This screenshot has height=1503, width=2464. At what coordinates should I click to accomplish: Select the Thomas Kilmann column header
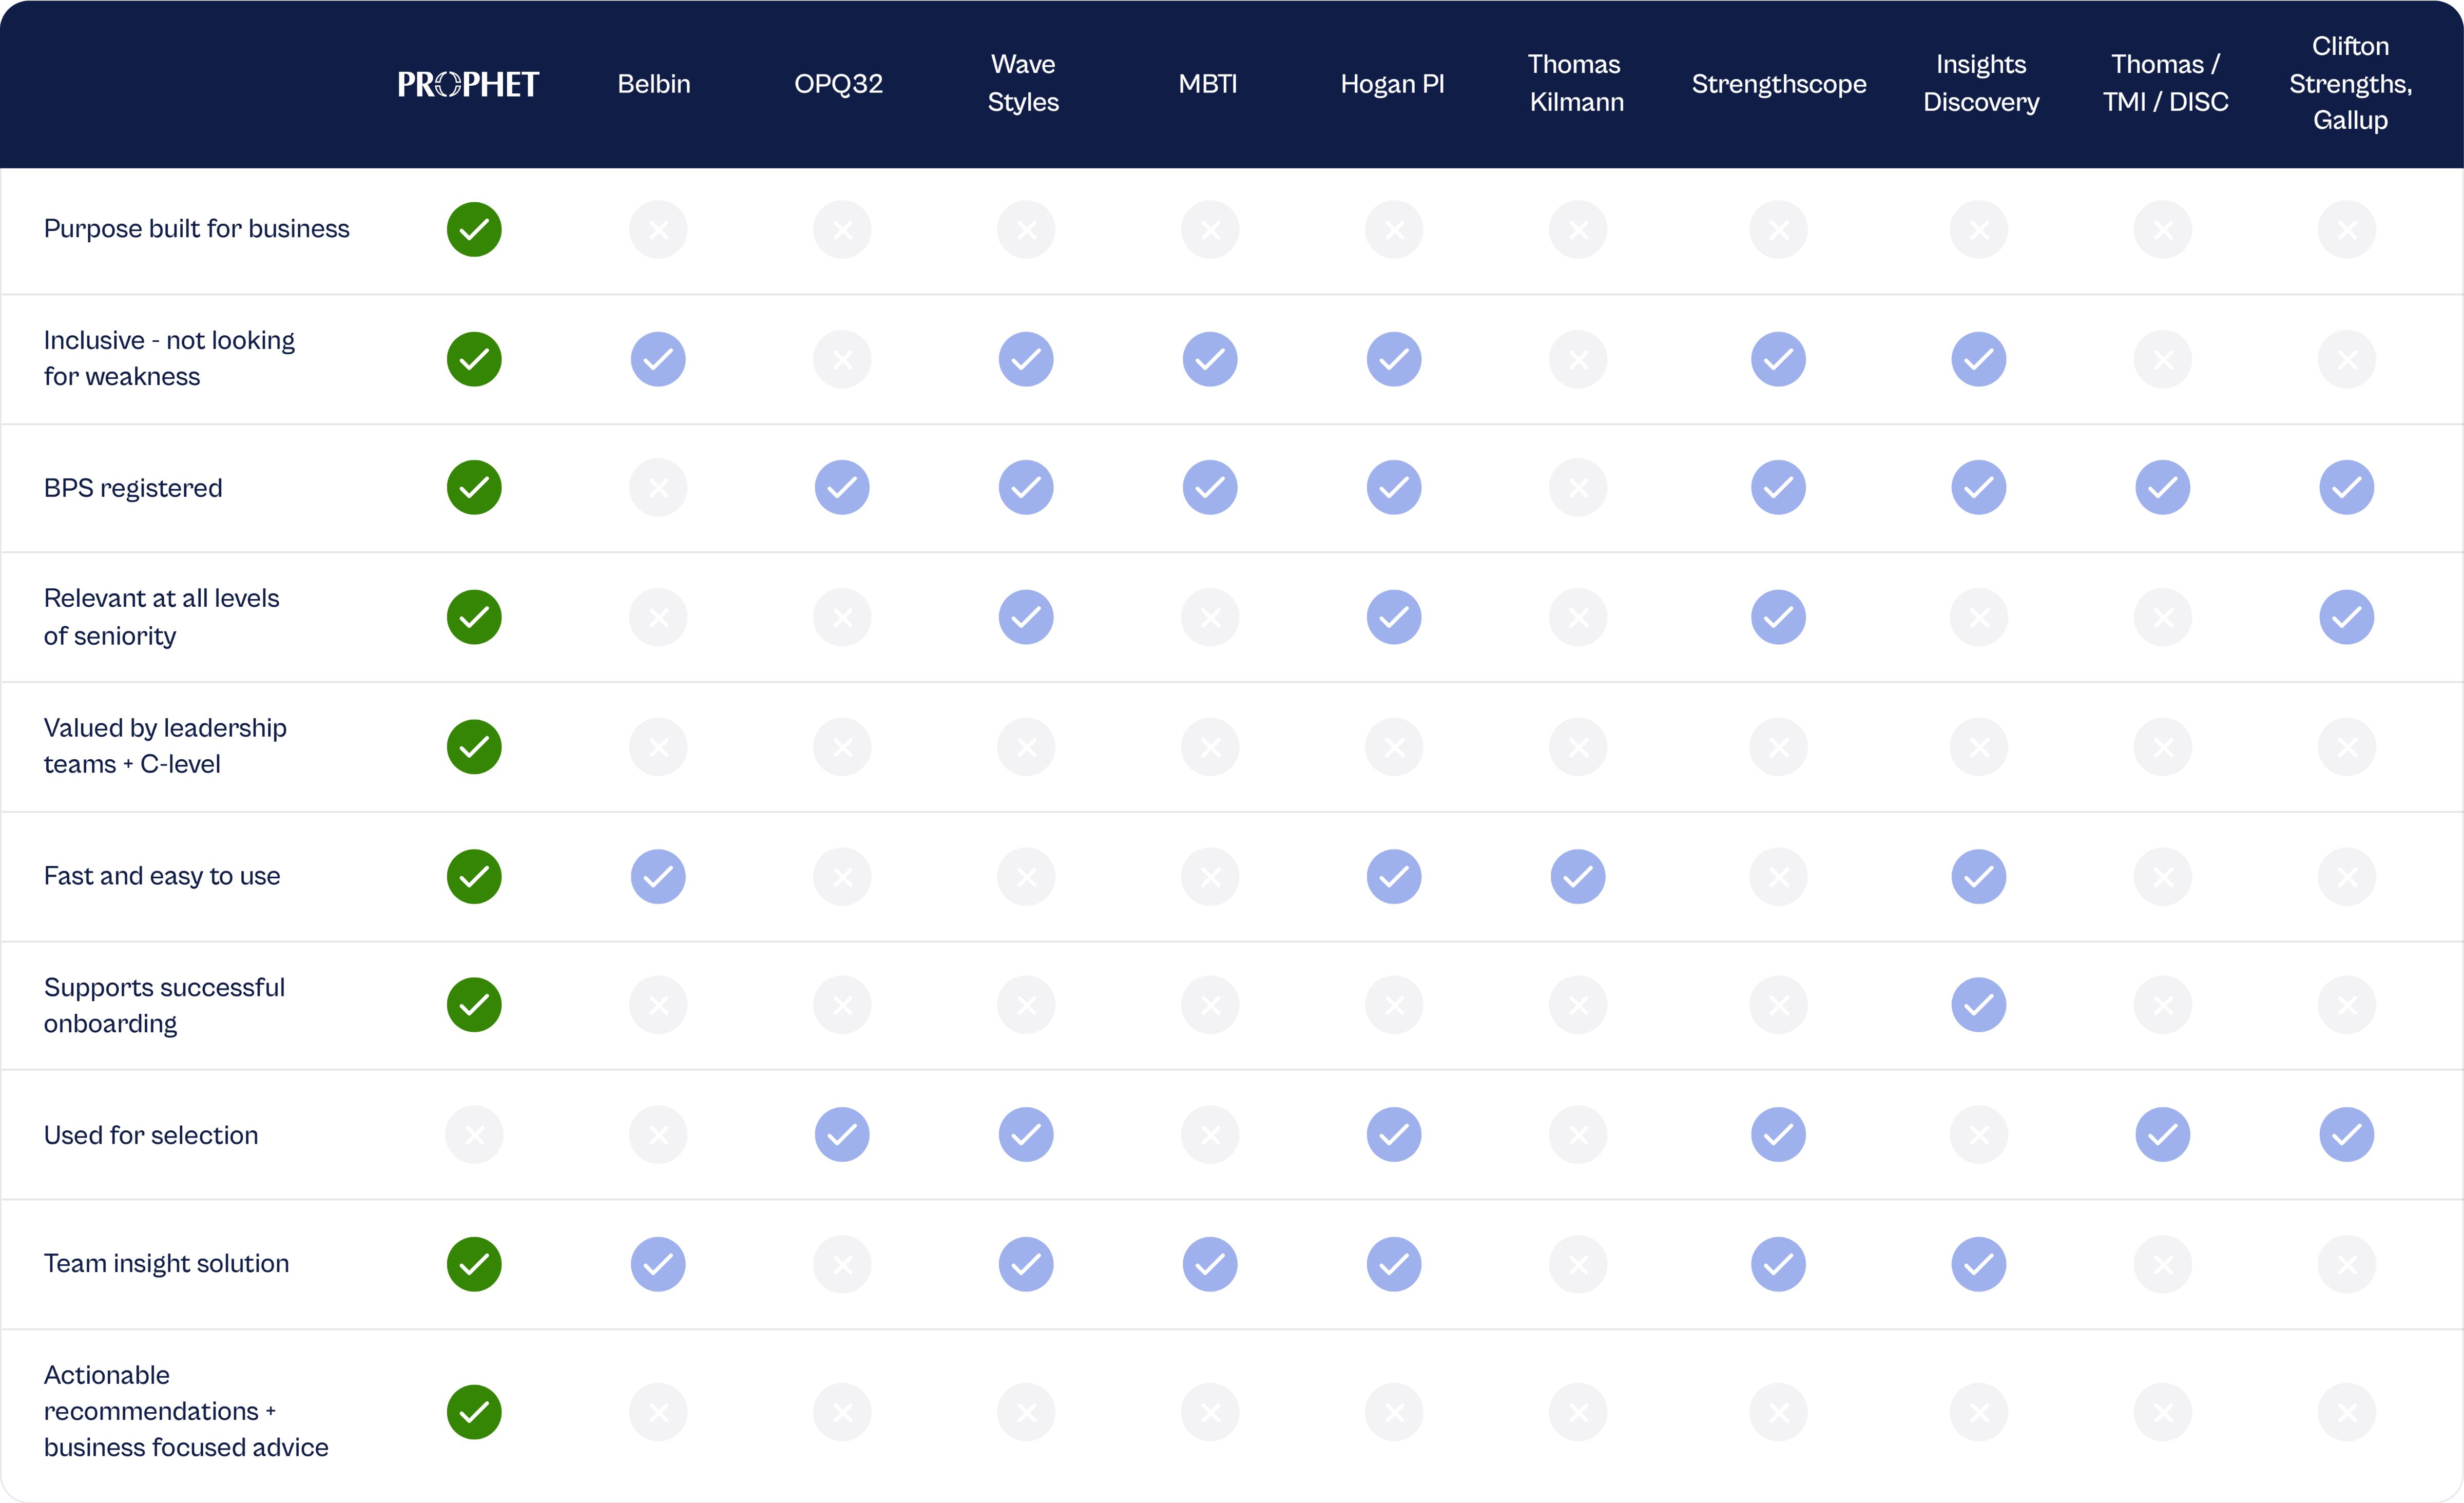click(x=1576, y=83)
